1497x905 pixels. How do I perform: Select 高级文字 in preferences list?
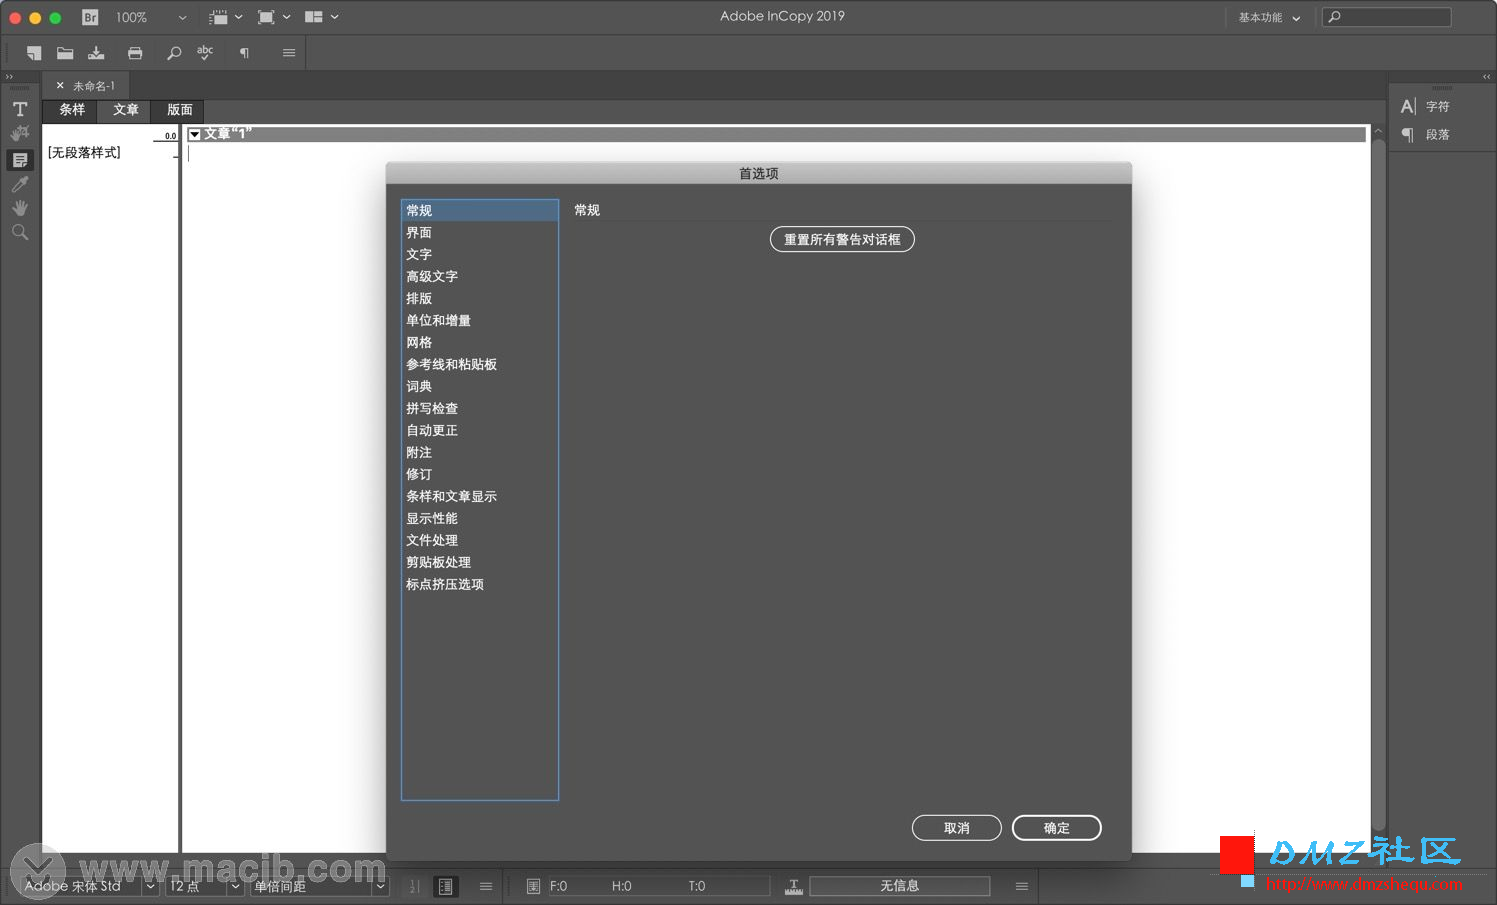pyautogui.click(x=480, y=276)
